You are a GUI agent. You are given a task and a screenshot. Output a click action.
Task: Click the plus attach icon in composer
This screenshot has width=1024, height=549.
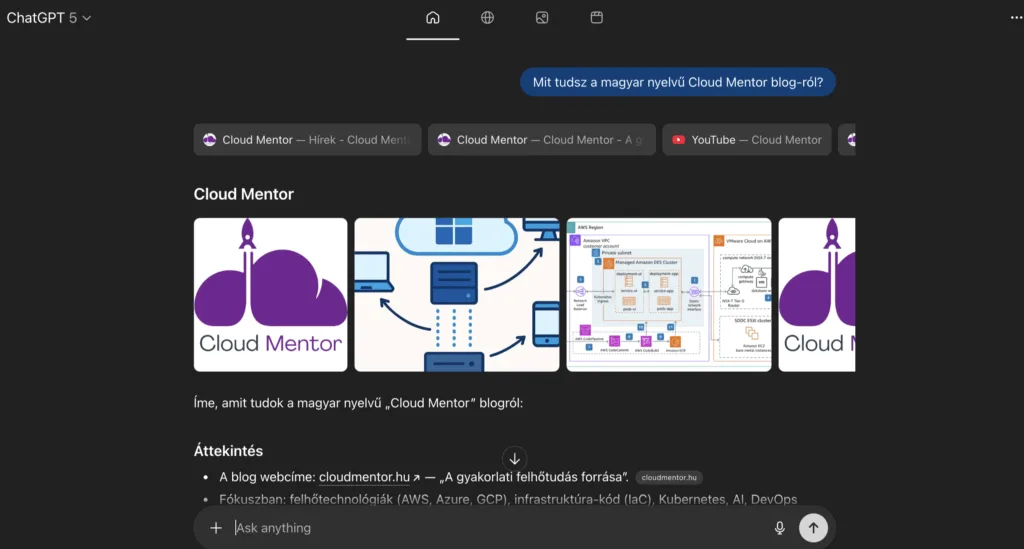click(216, 528)
